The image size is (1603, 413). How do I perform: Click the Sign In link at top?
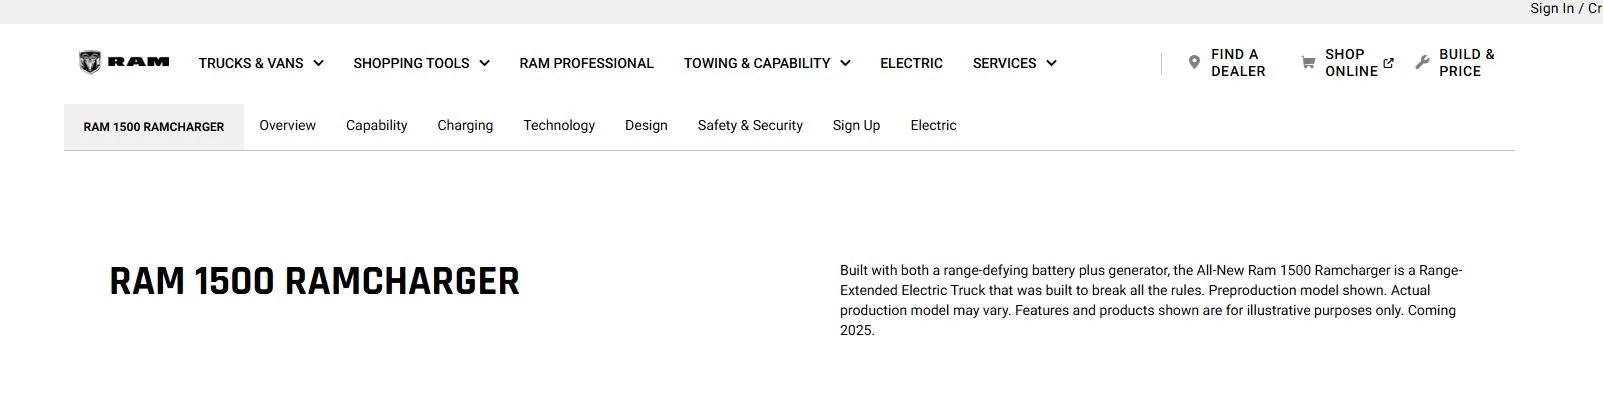click(x=1552, y=8)
